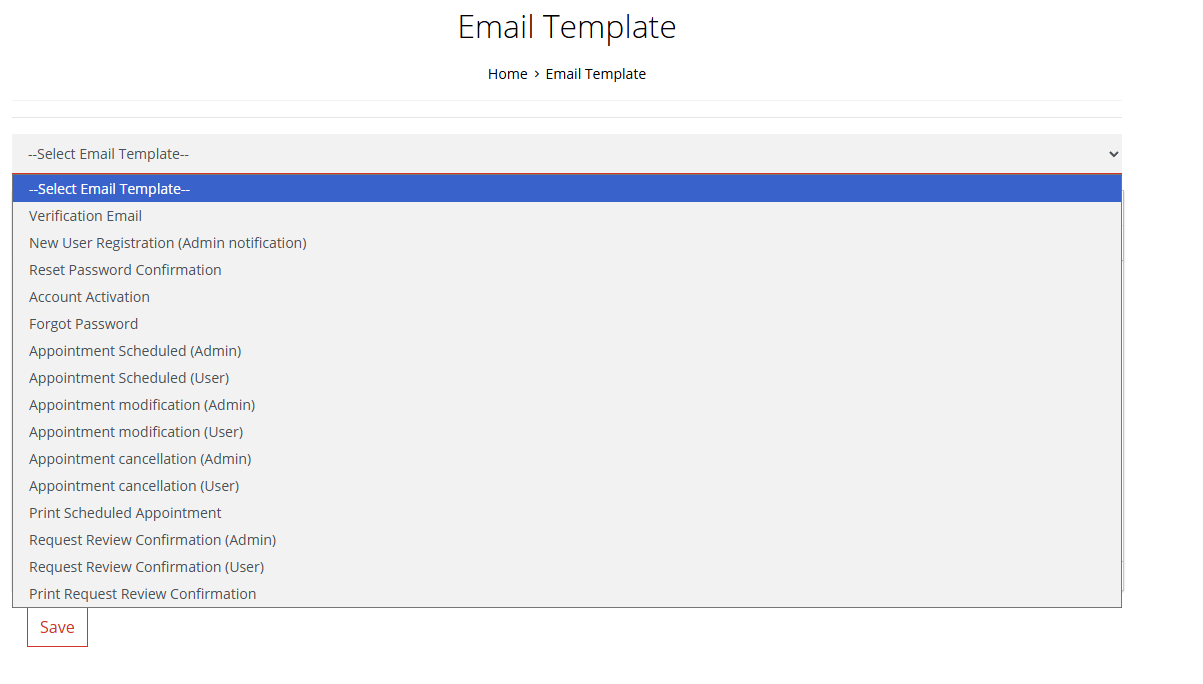Choose Appointment modification (Admin) template
1203x684 pixels.
[142, 404]
